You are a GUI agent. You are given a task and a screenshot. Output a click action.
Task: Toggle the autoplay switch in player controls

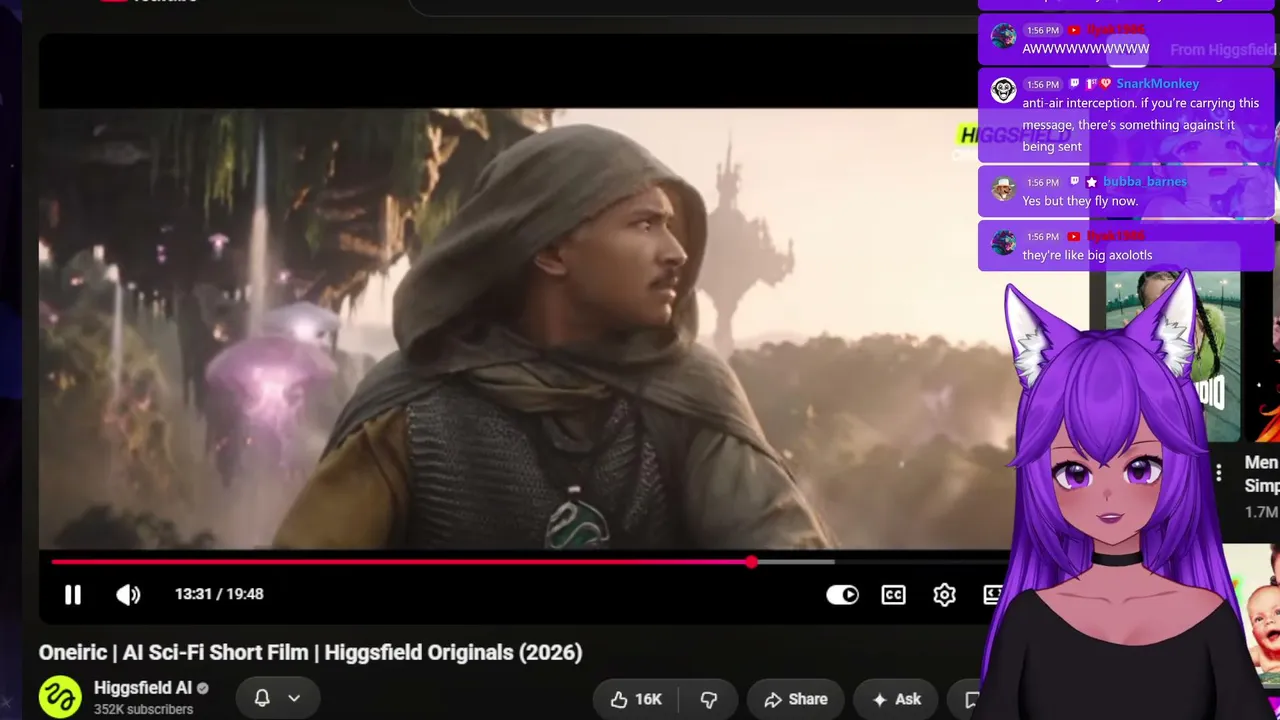(x=842, y=595)
